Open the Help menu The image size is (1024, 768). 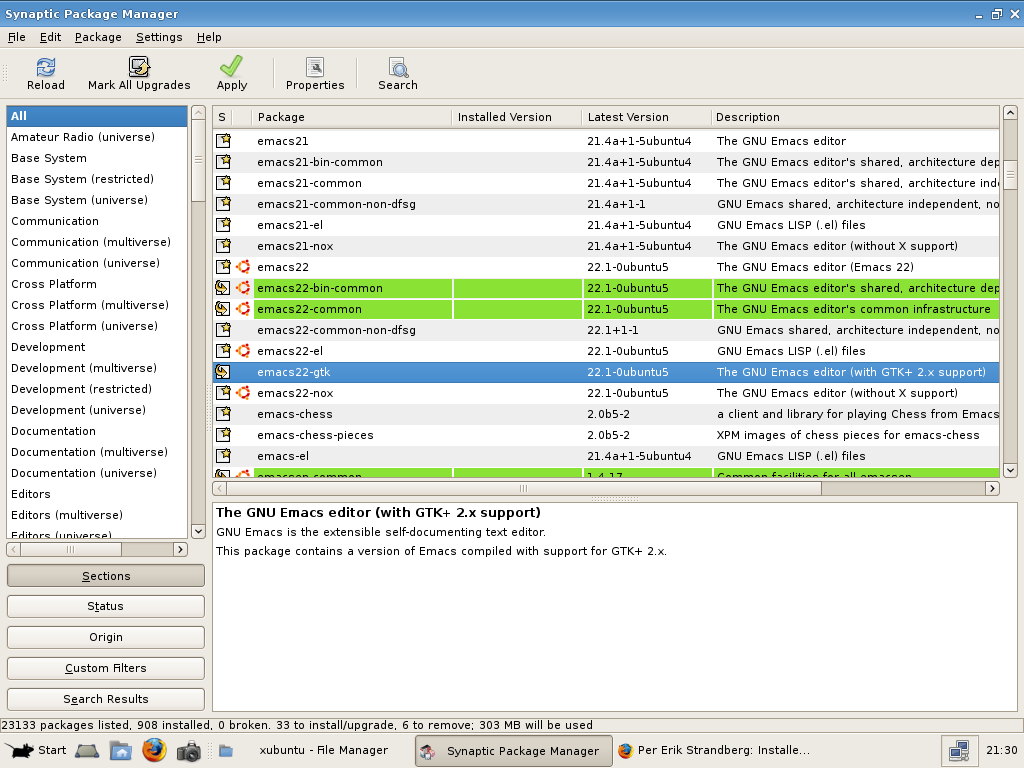pyautogui.click(x=209, y=37)
